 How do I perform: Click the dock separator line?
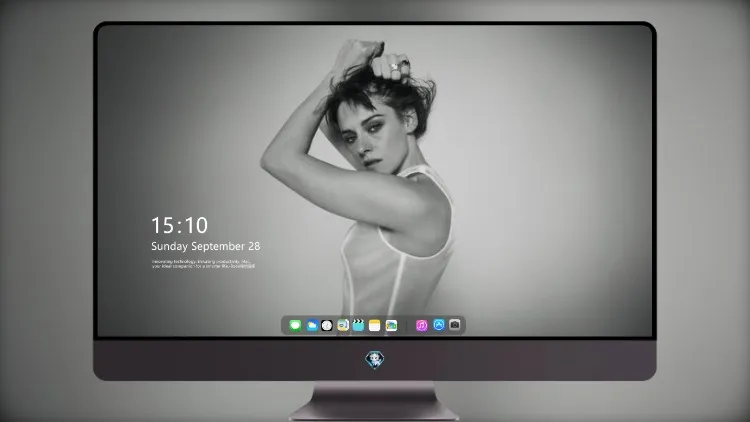(407, 325)
